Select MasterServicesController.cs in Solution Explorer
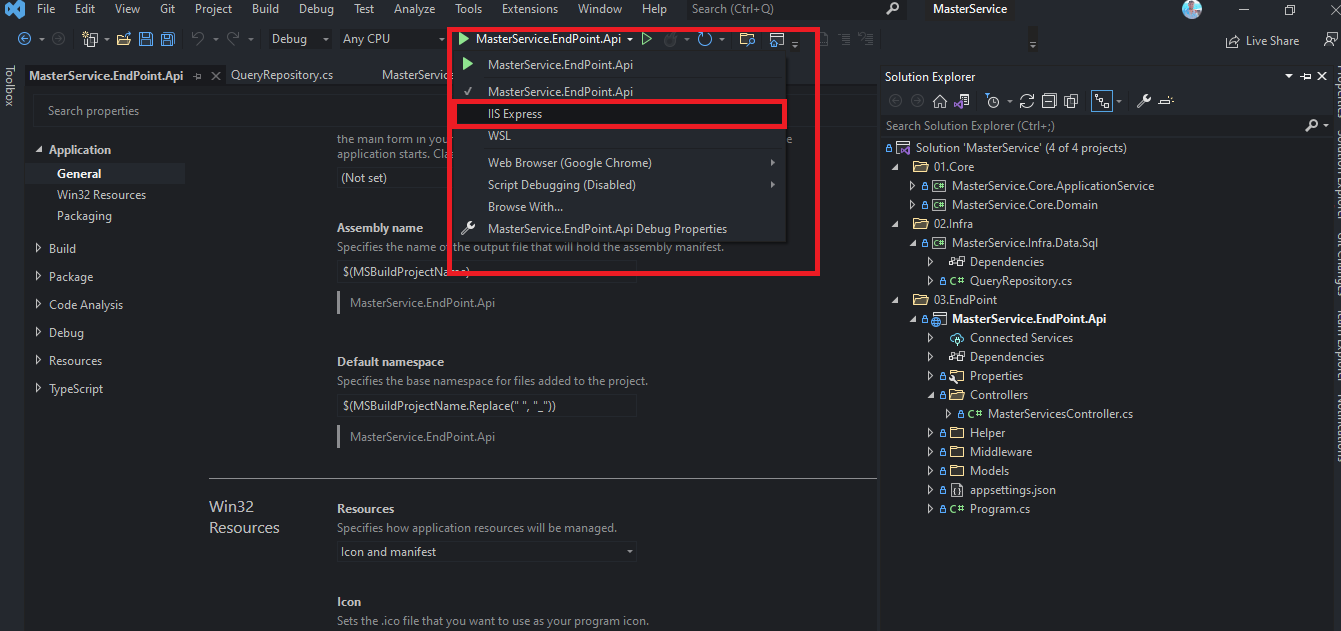 [1060, 414]
